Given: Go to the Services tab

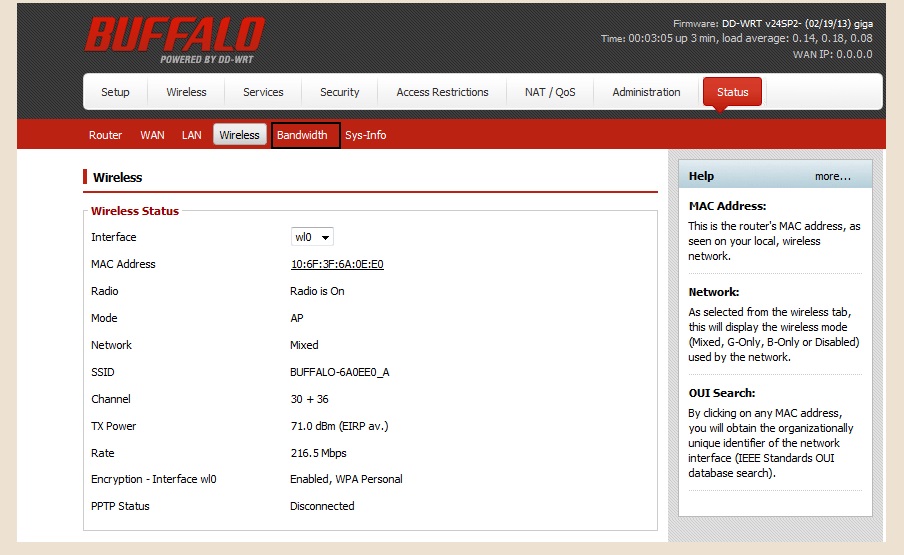Looking at the screenshot, I should point(263,92).
